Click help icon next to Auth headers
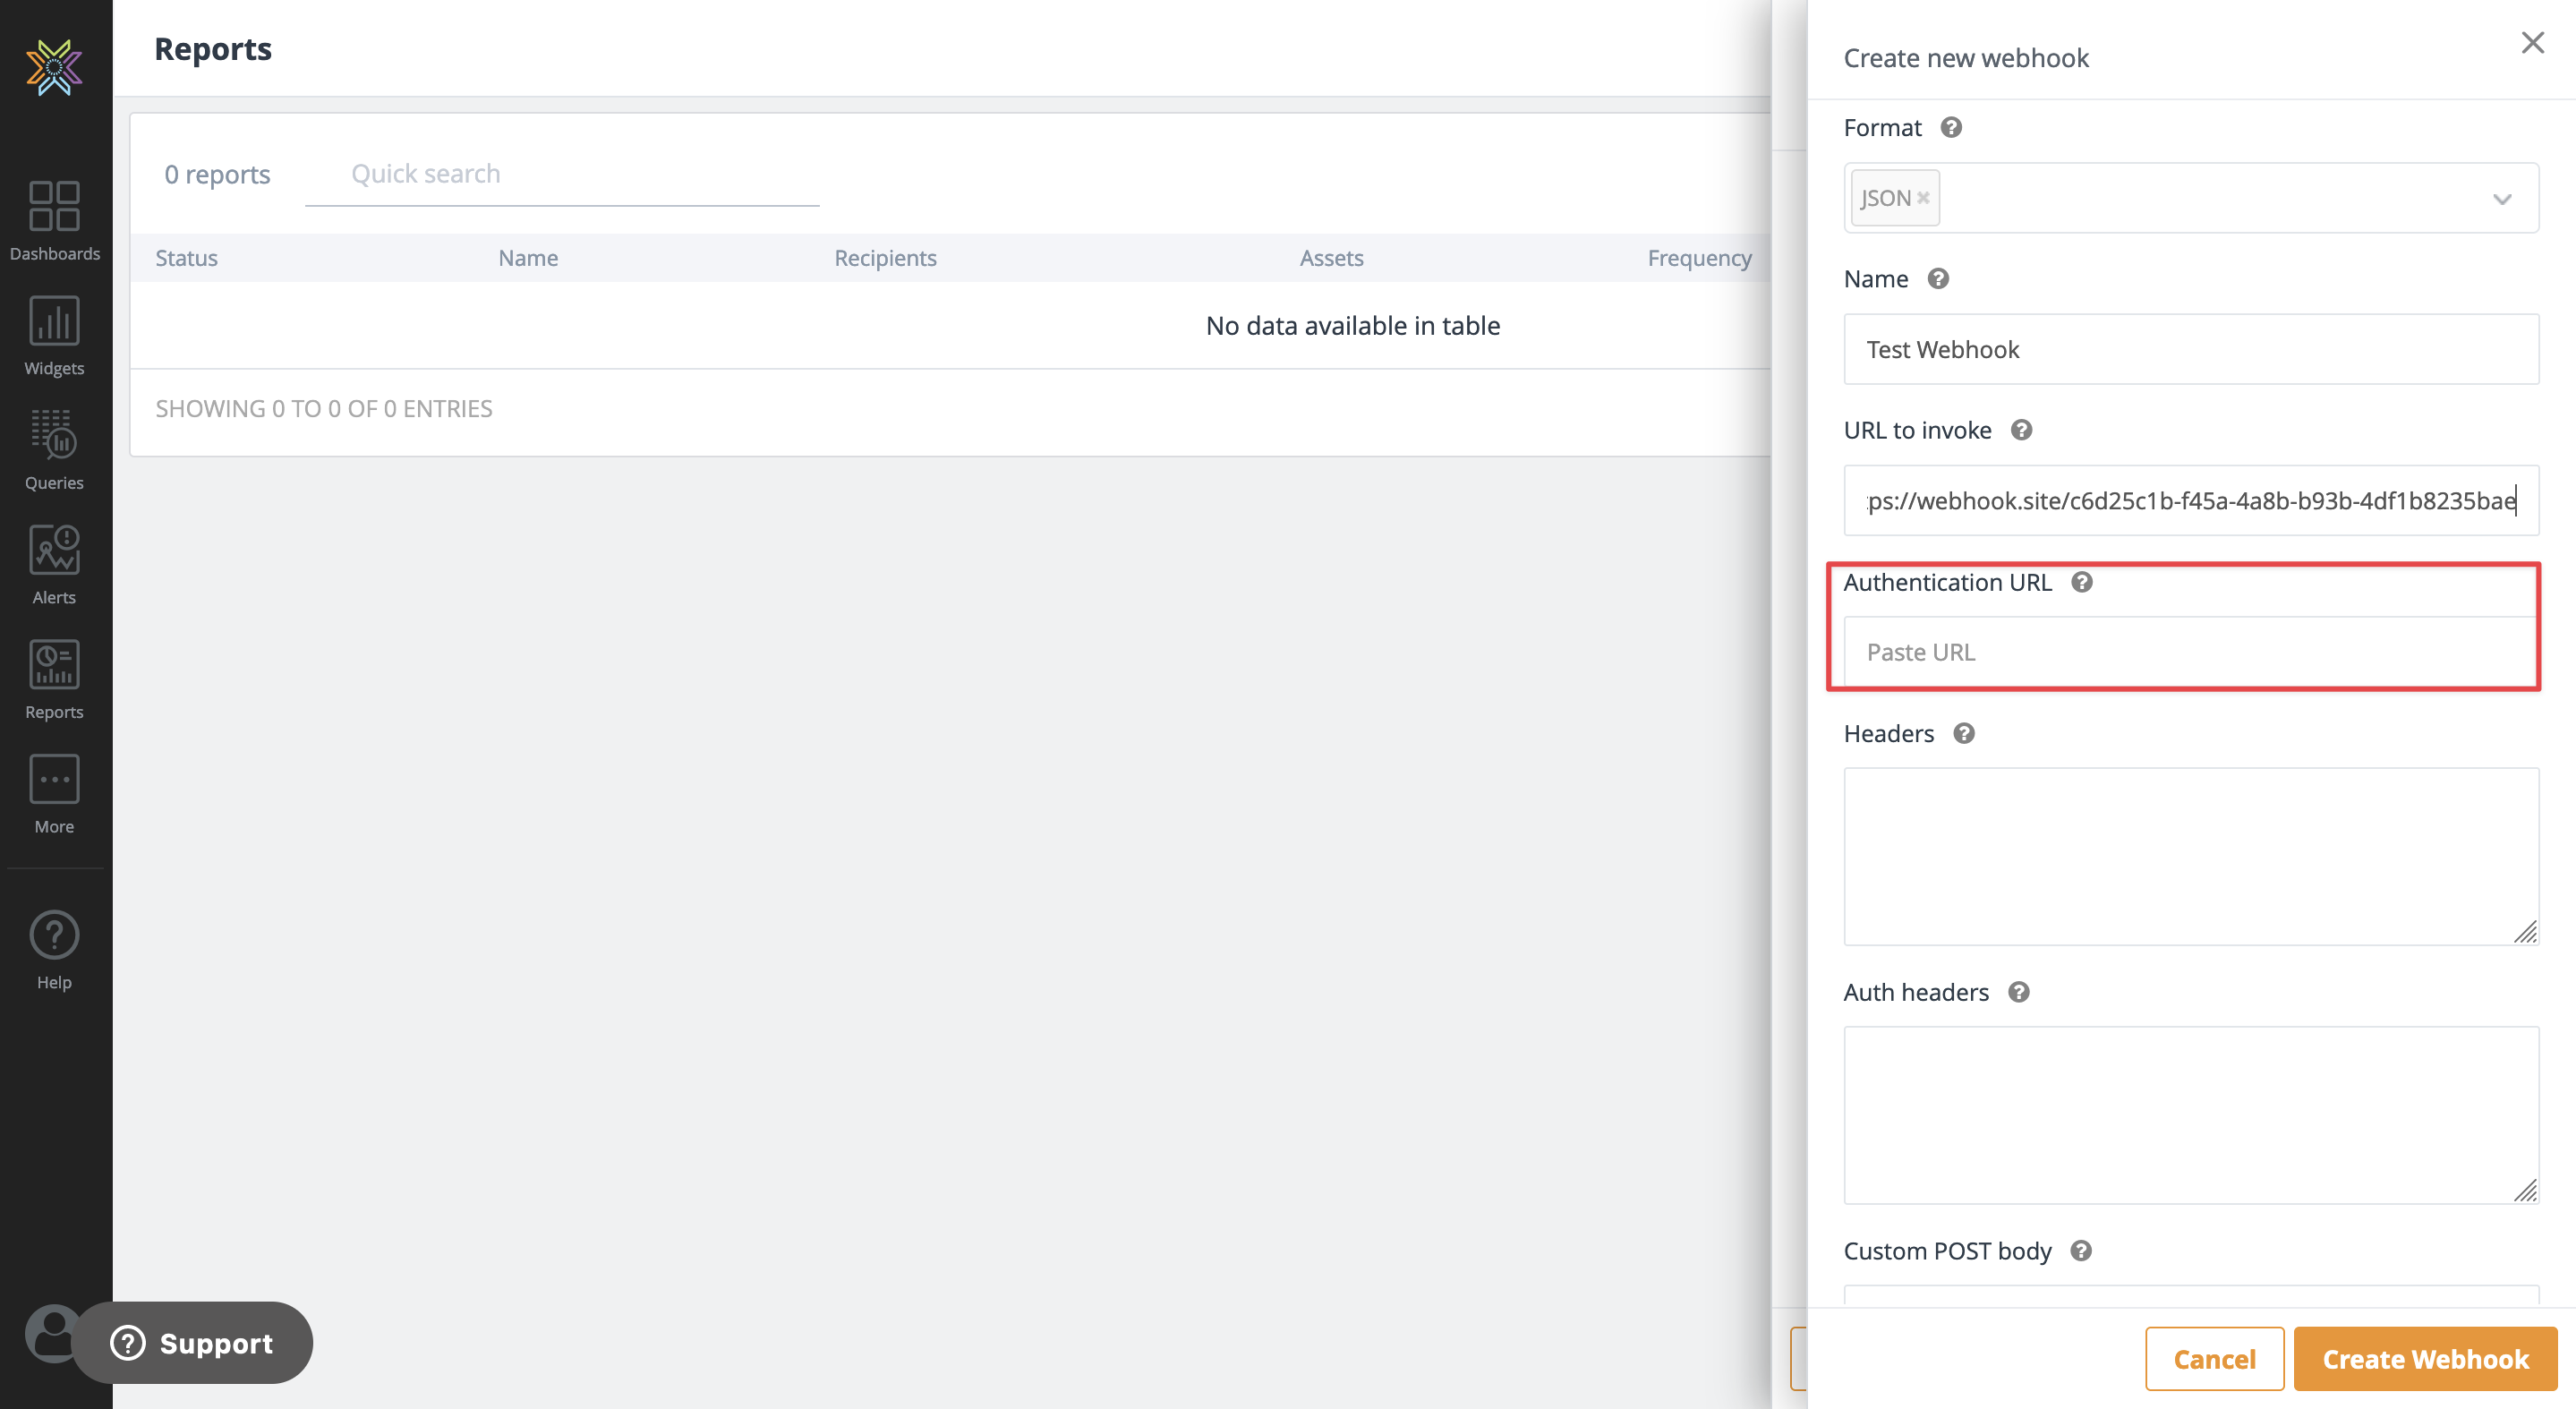 [x=2018, y=992]
